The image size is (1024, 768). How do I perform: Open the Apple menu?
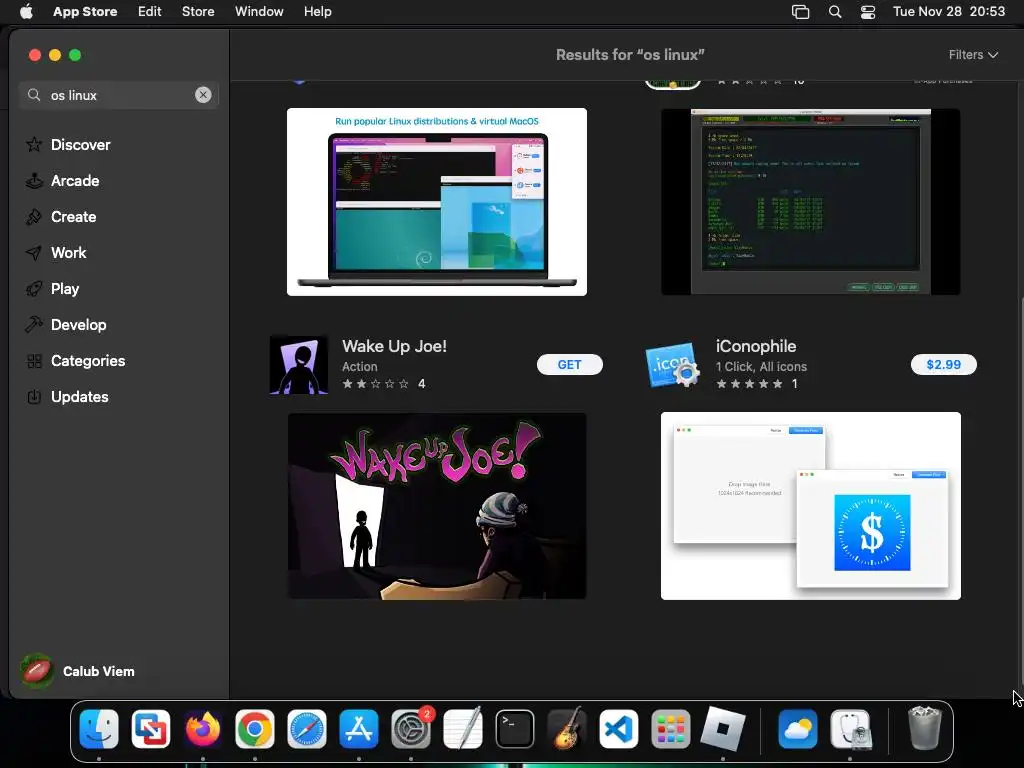click(26, 11)
